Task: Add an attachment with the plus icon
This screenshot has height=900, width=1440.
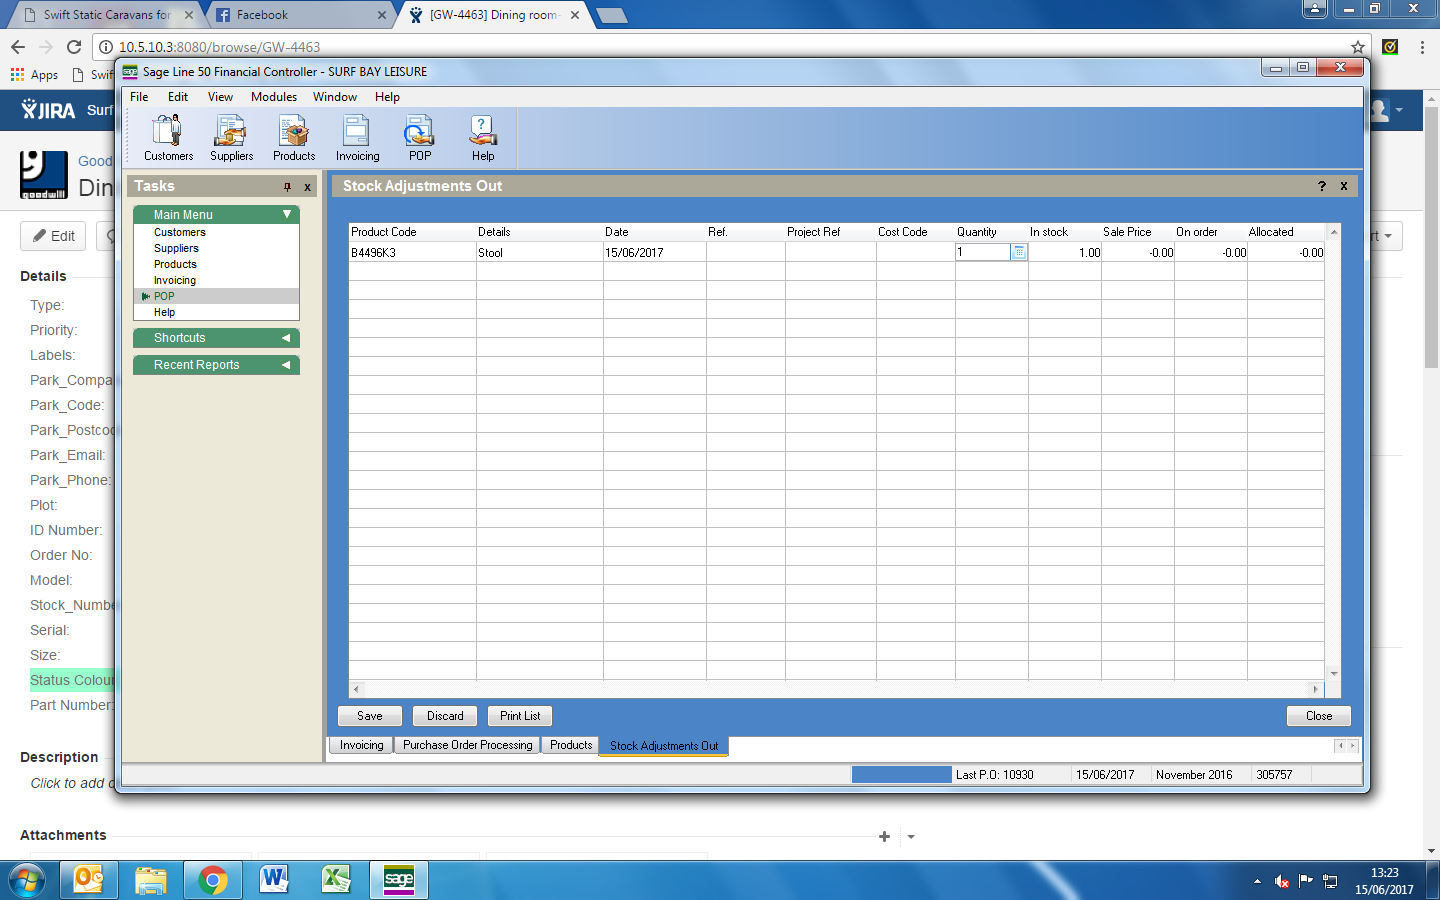Action: coord(884,836)
